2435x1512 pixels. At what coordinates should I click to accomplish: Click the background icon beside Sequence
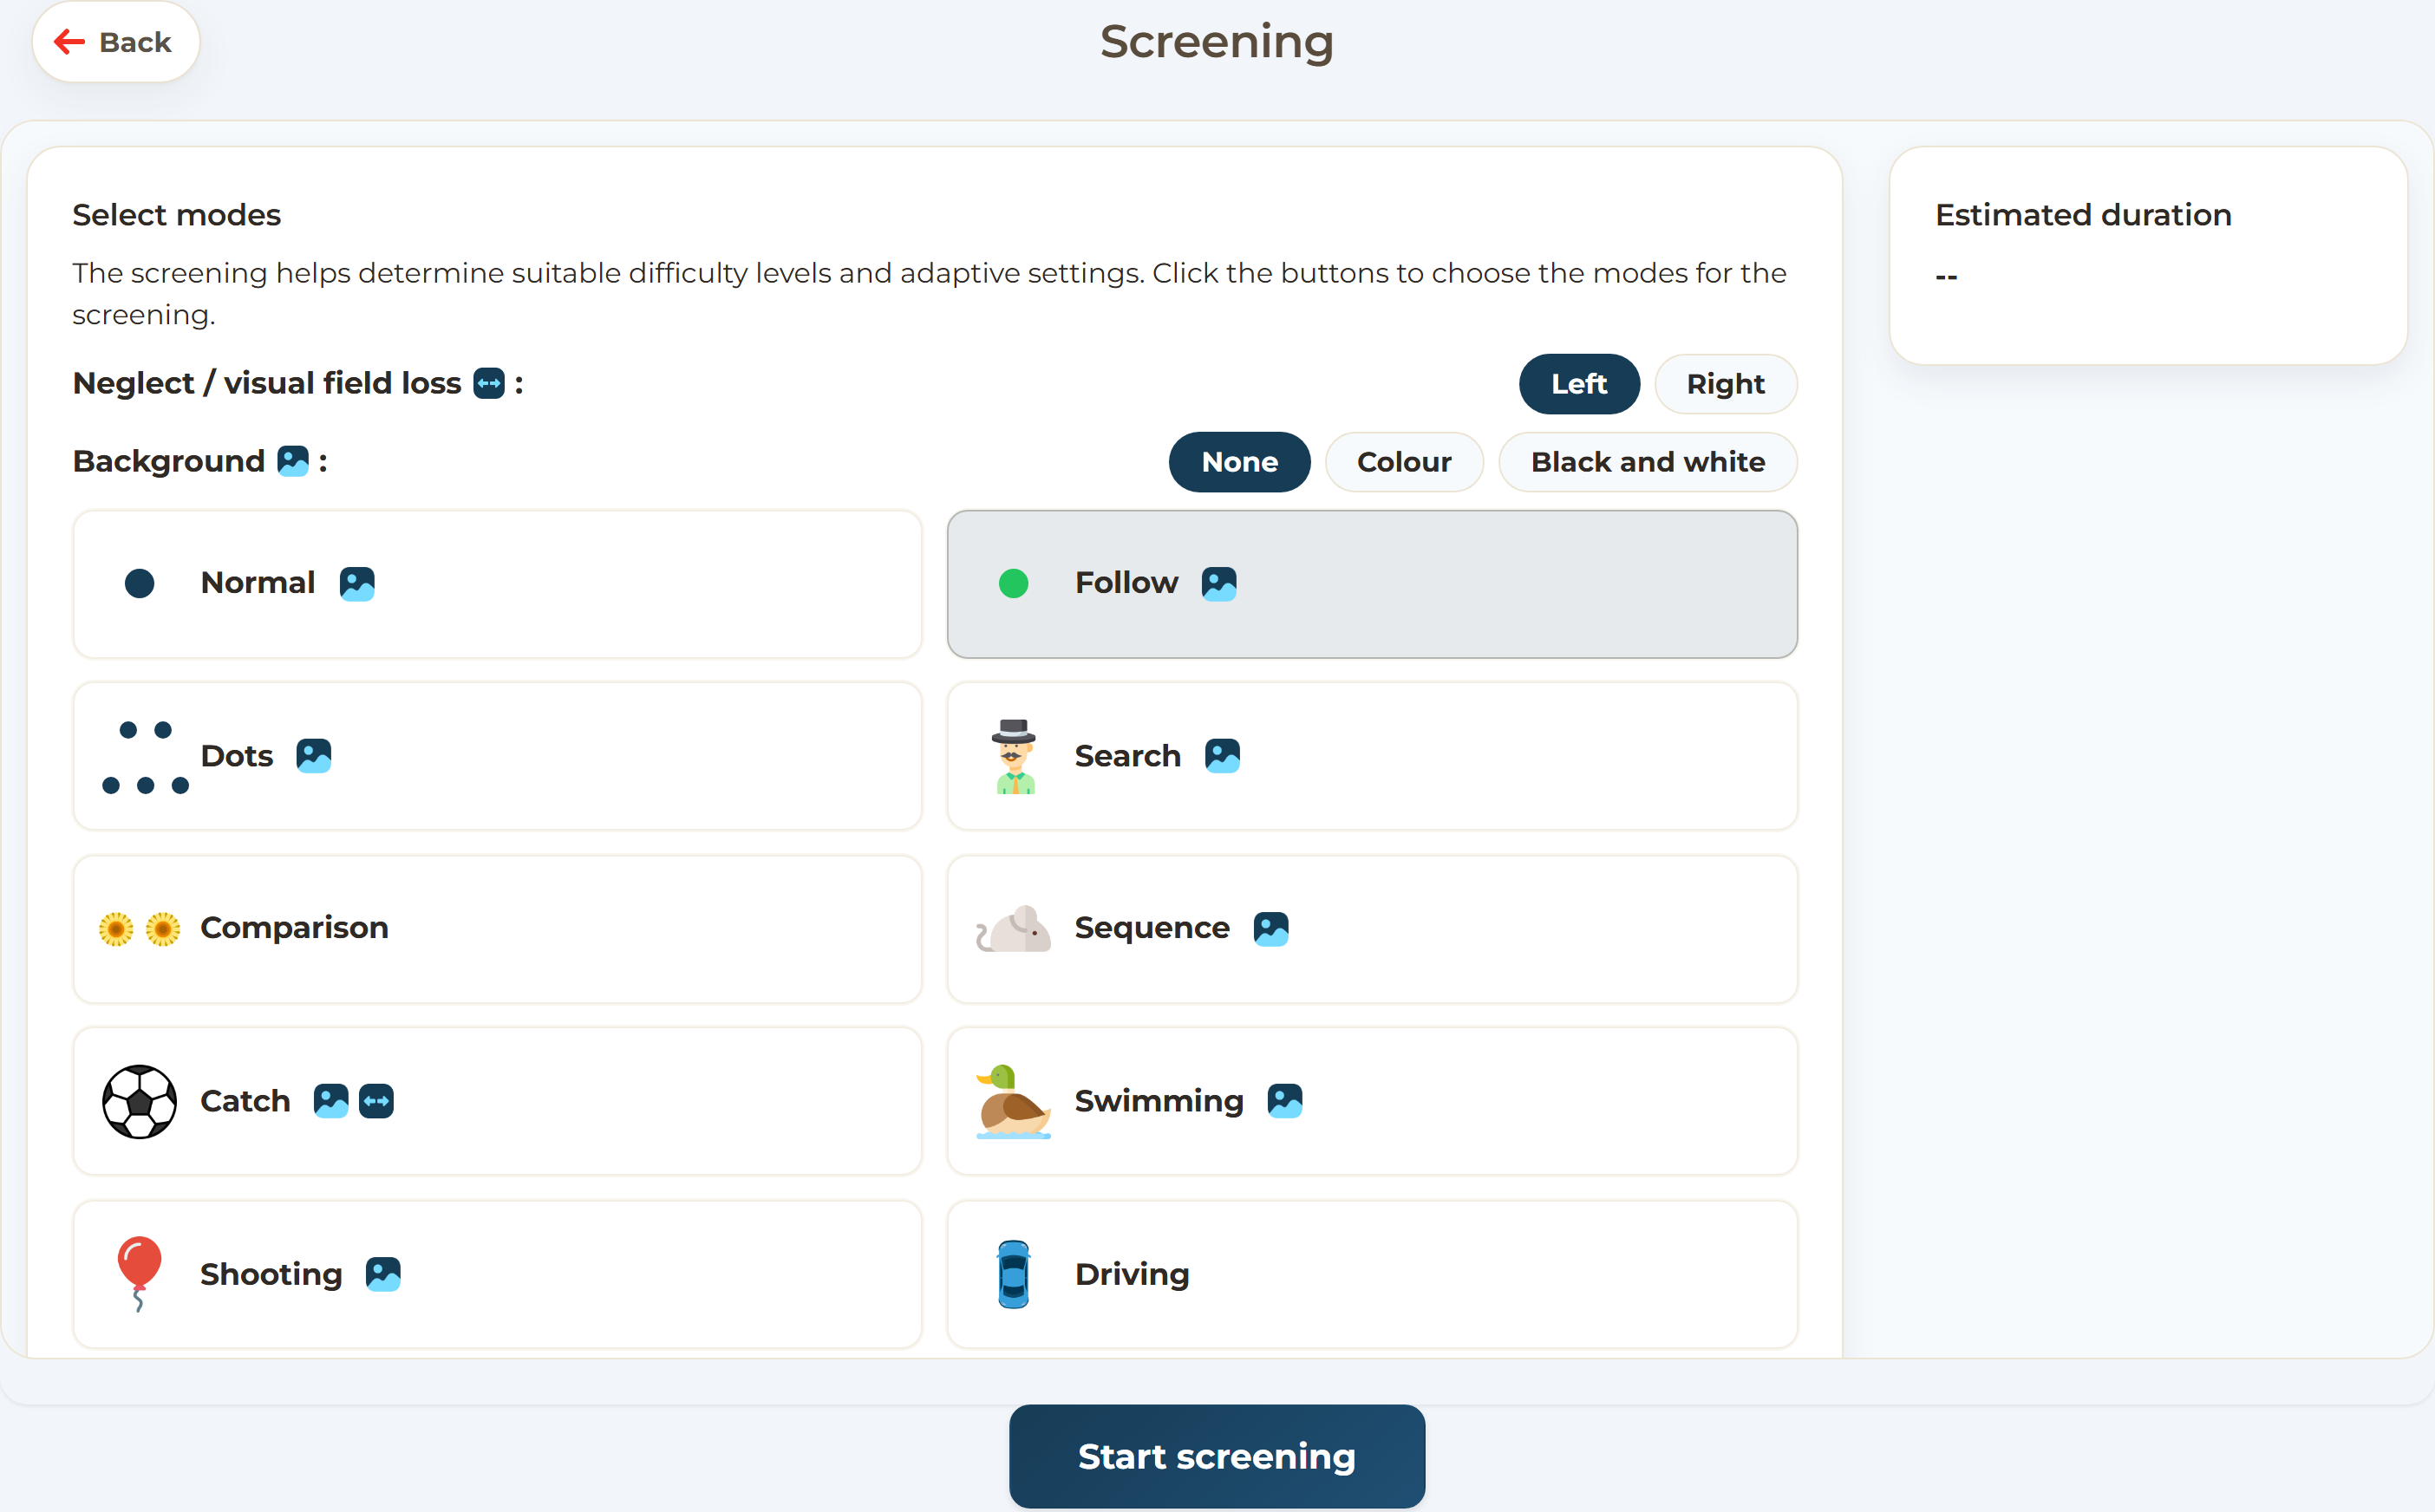[1271, 928]
